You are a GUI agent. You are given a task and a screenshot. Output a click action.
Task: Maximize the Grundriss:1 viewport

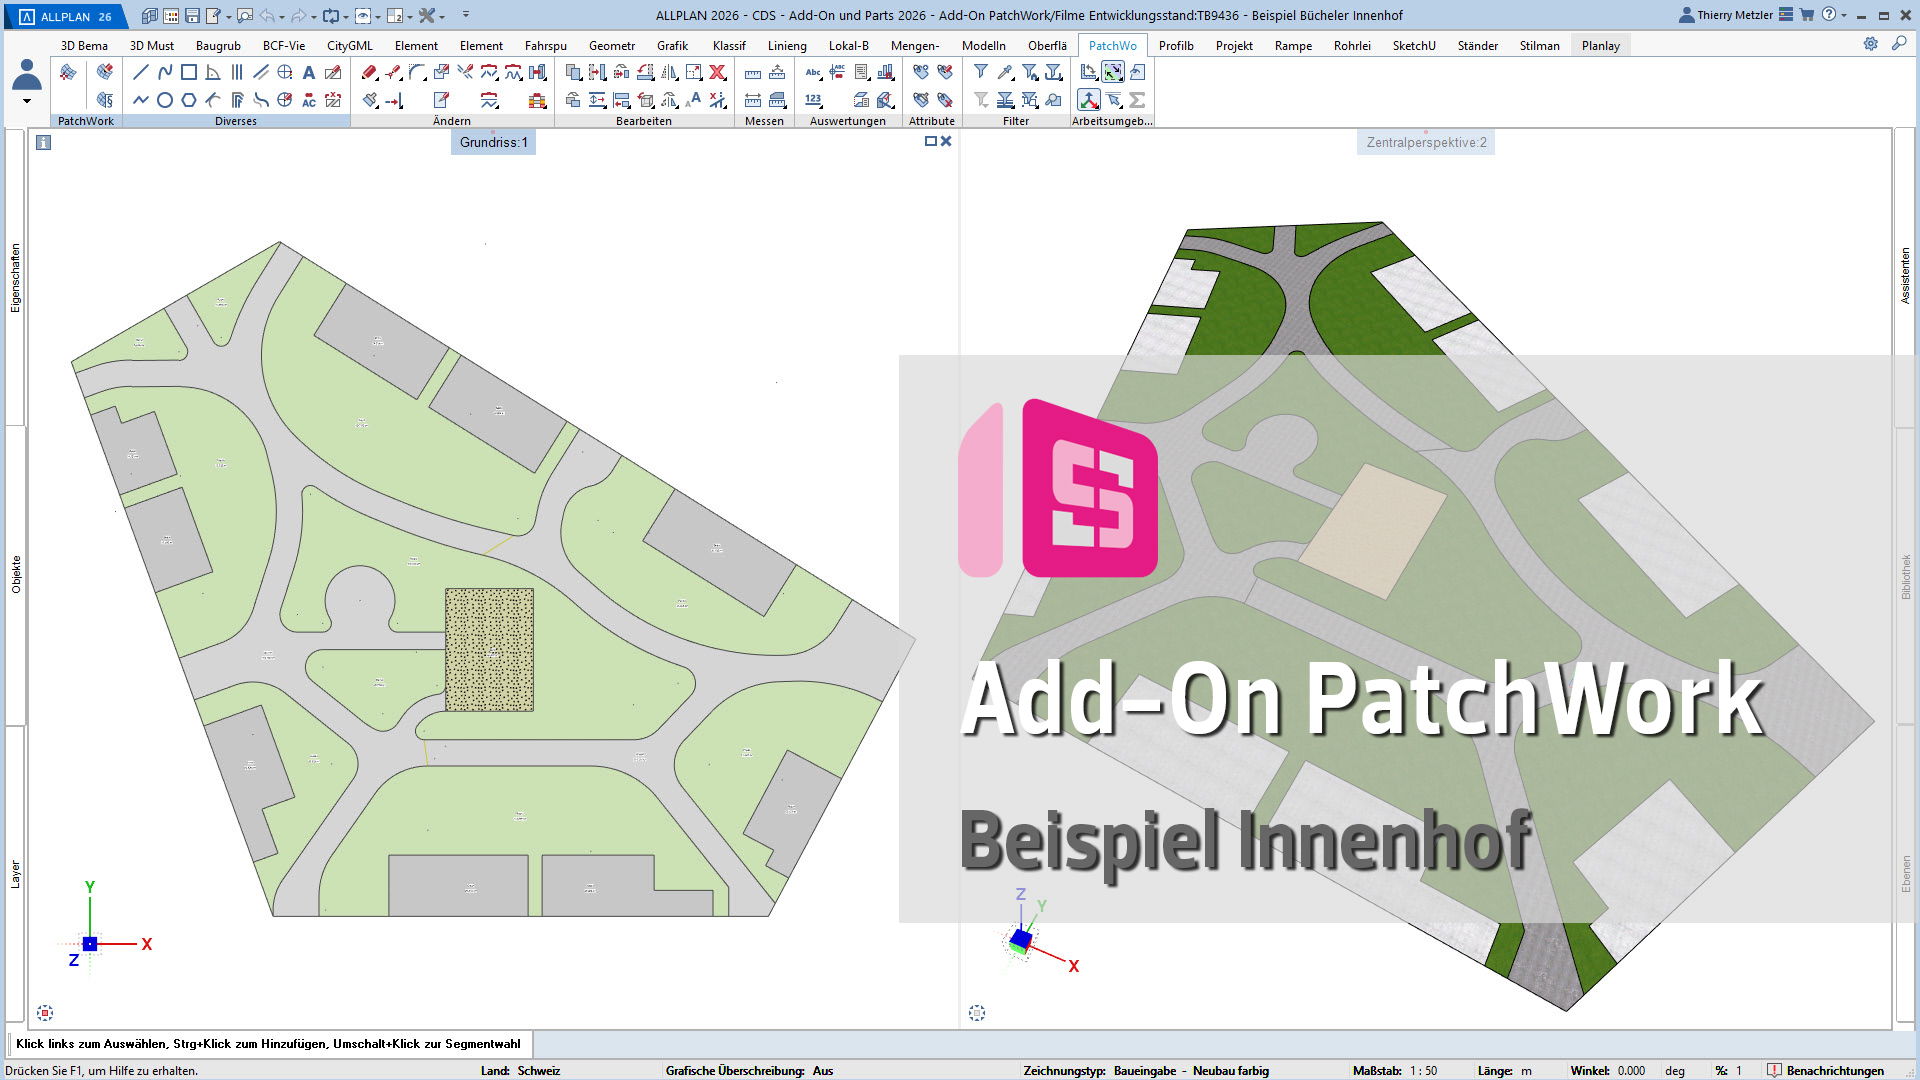[930, 142]
